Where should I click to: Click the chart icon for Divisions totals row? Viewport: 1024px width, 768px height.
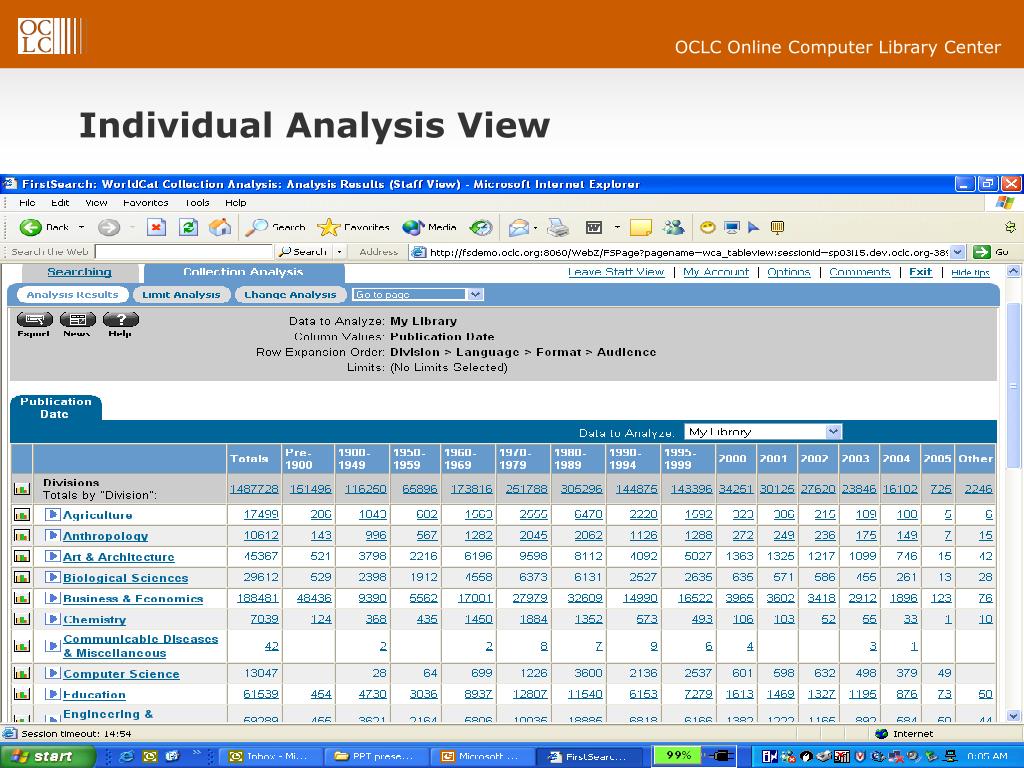22,488
